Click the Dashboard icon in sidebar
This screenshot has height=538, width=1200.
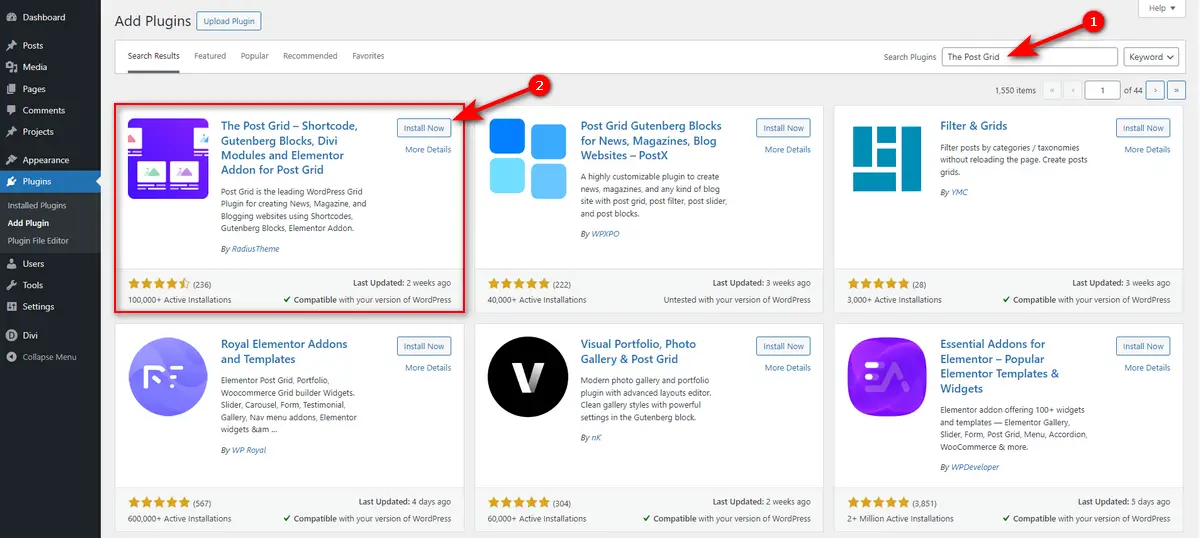pyautogui.click(x=11, y=17)
